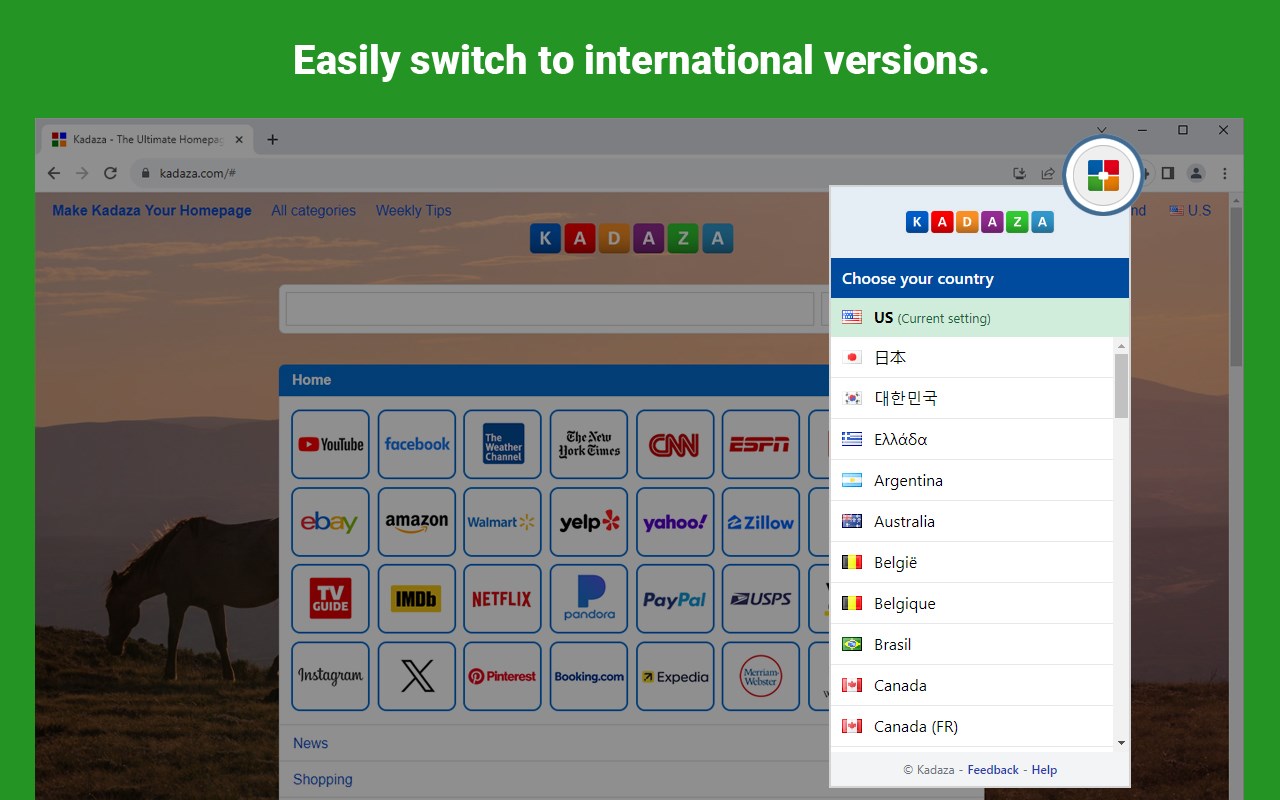
Task: Choose Argentina from country list
Action: (x=971, y=480)
